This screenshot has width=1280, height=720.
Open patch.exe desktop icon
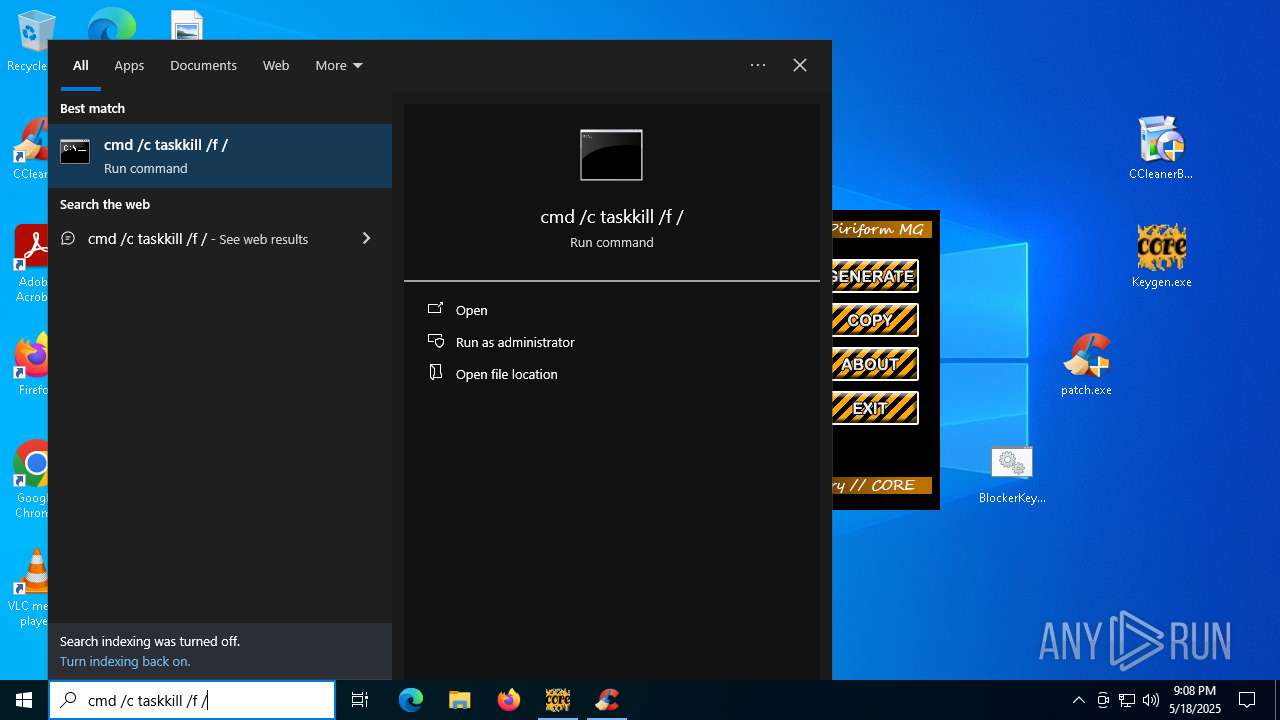(x=1086, y=364)
